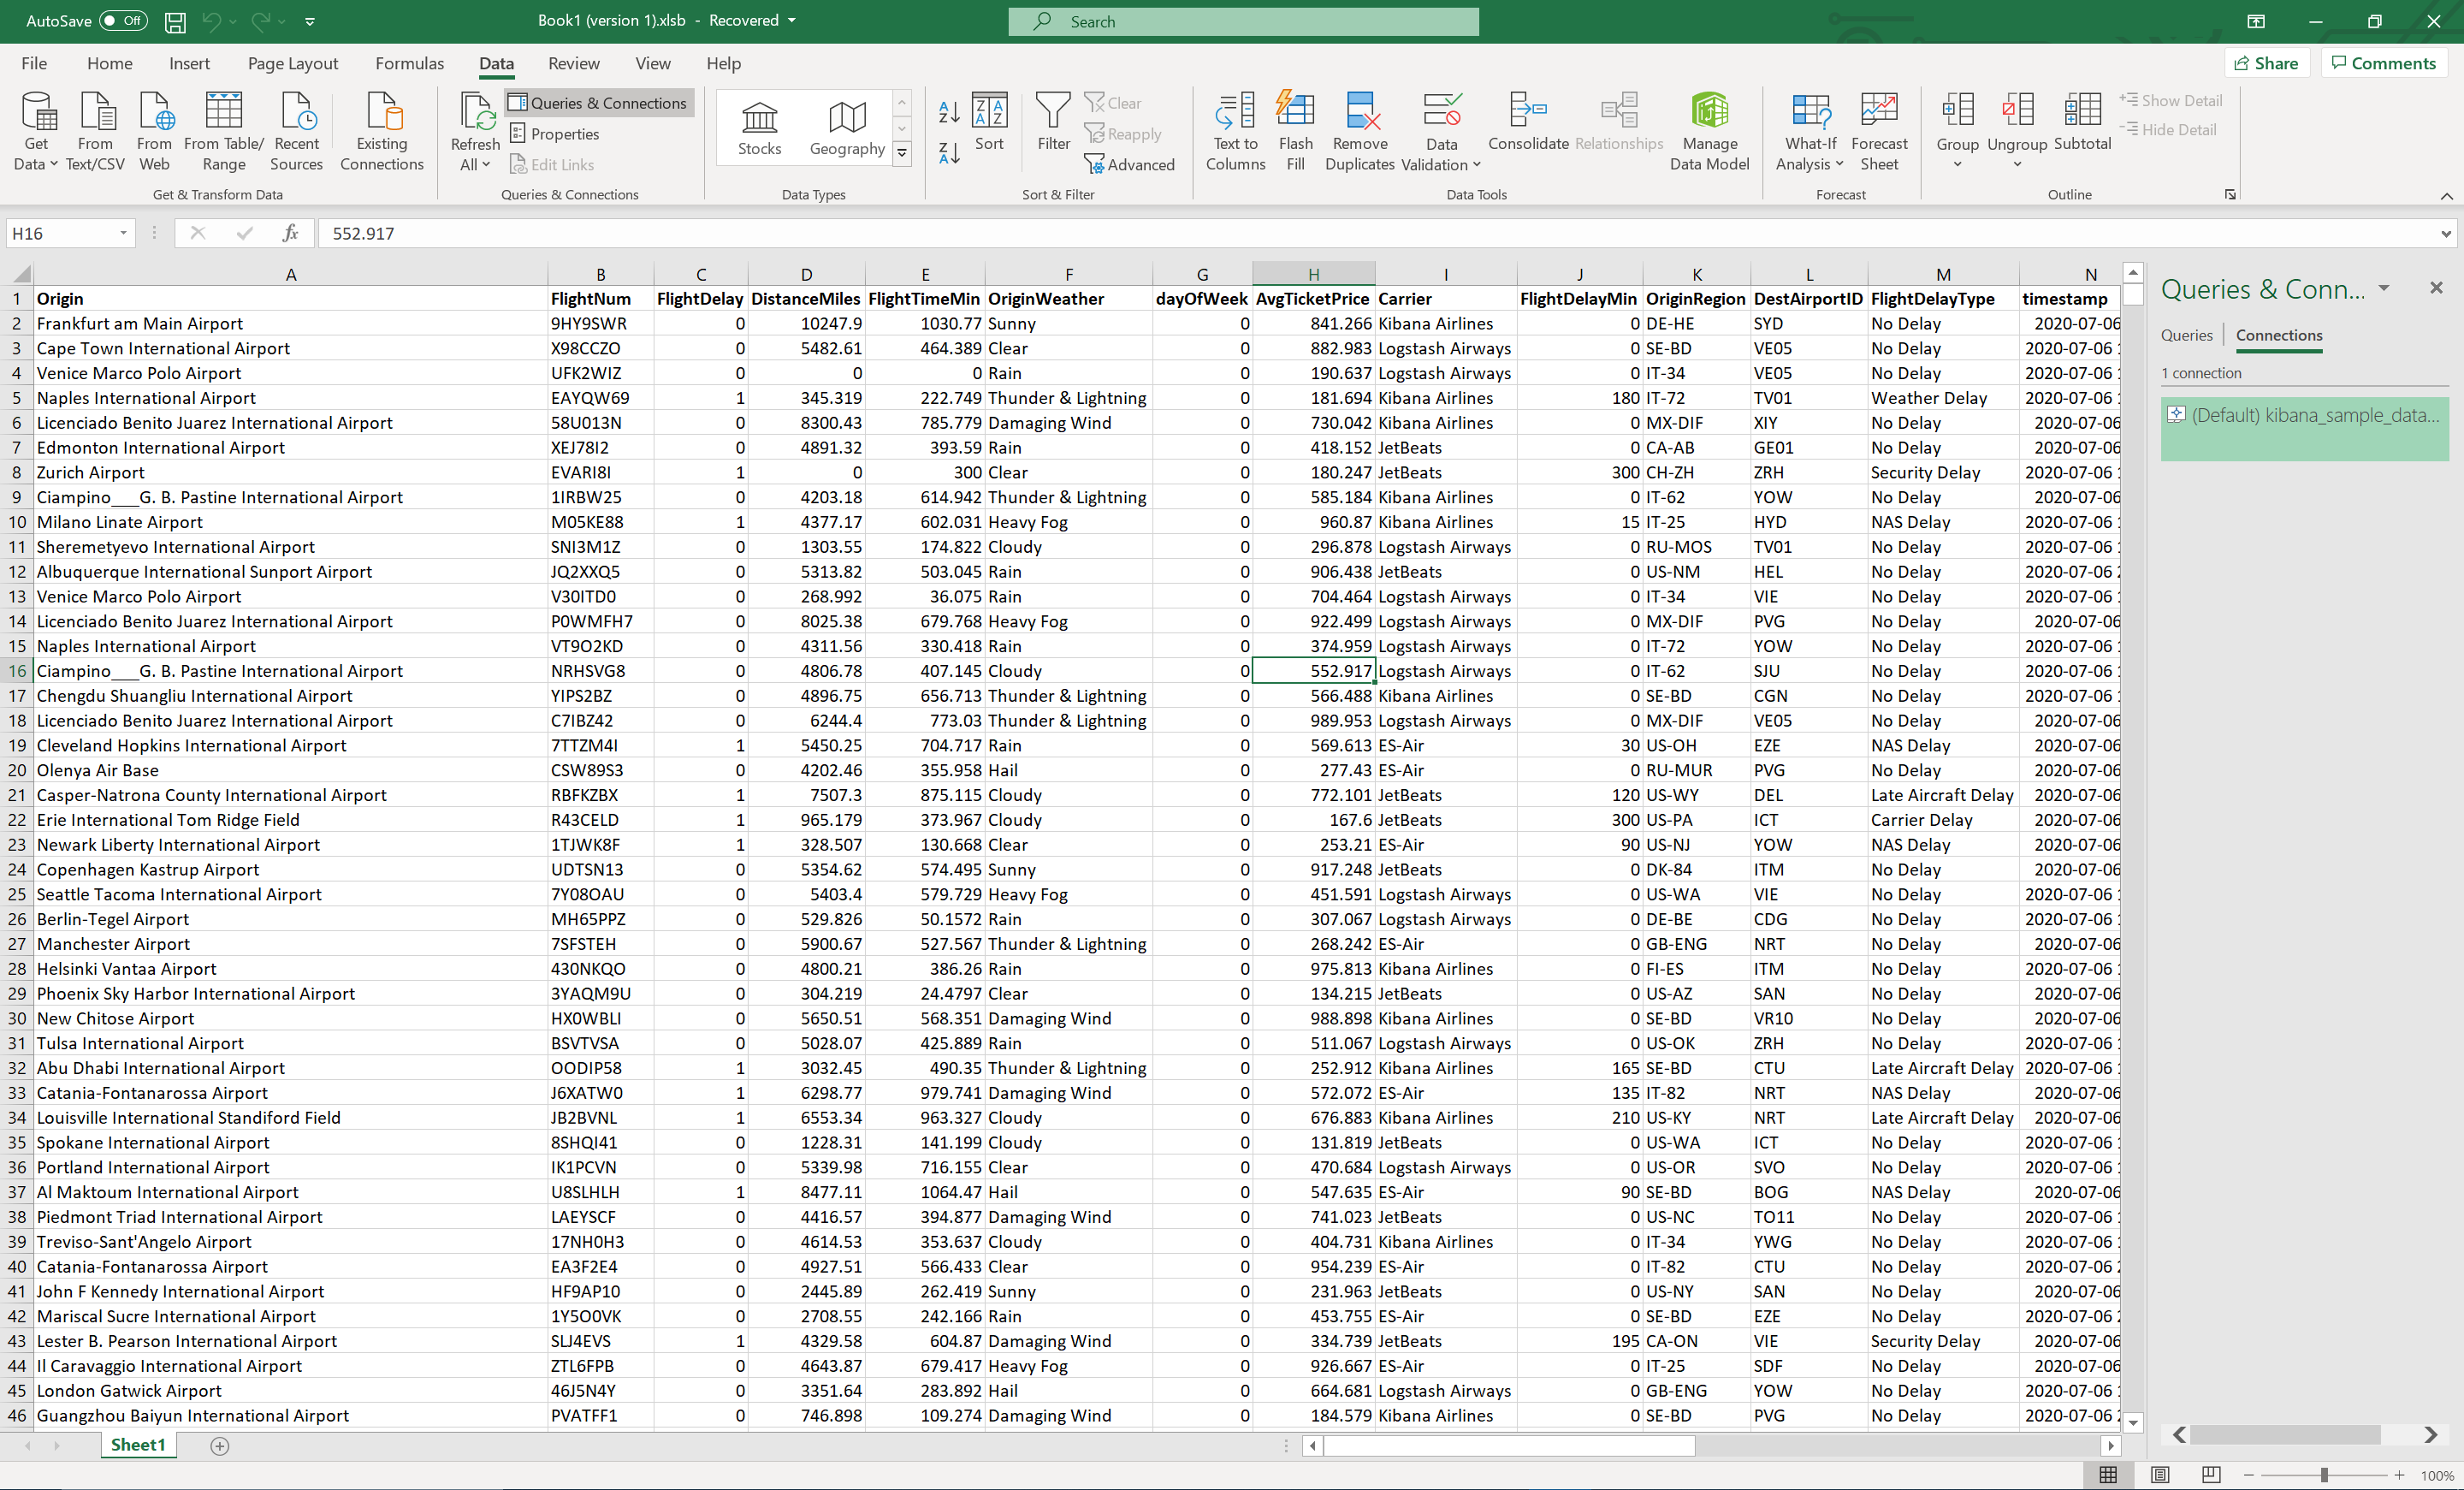Switch to Page Break Preview in status bar
The width and height of the screenshot is (2464, 1490).
point(2211,1475)
